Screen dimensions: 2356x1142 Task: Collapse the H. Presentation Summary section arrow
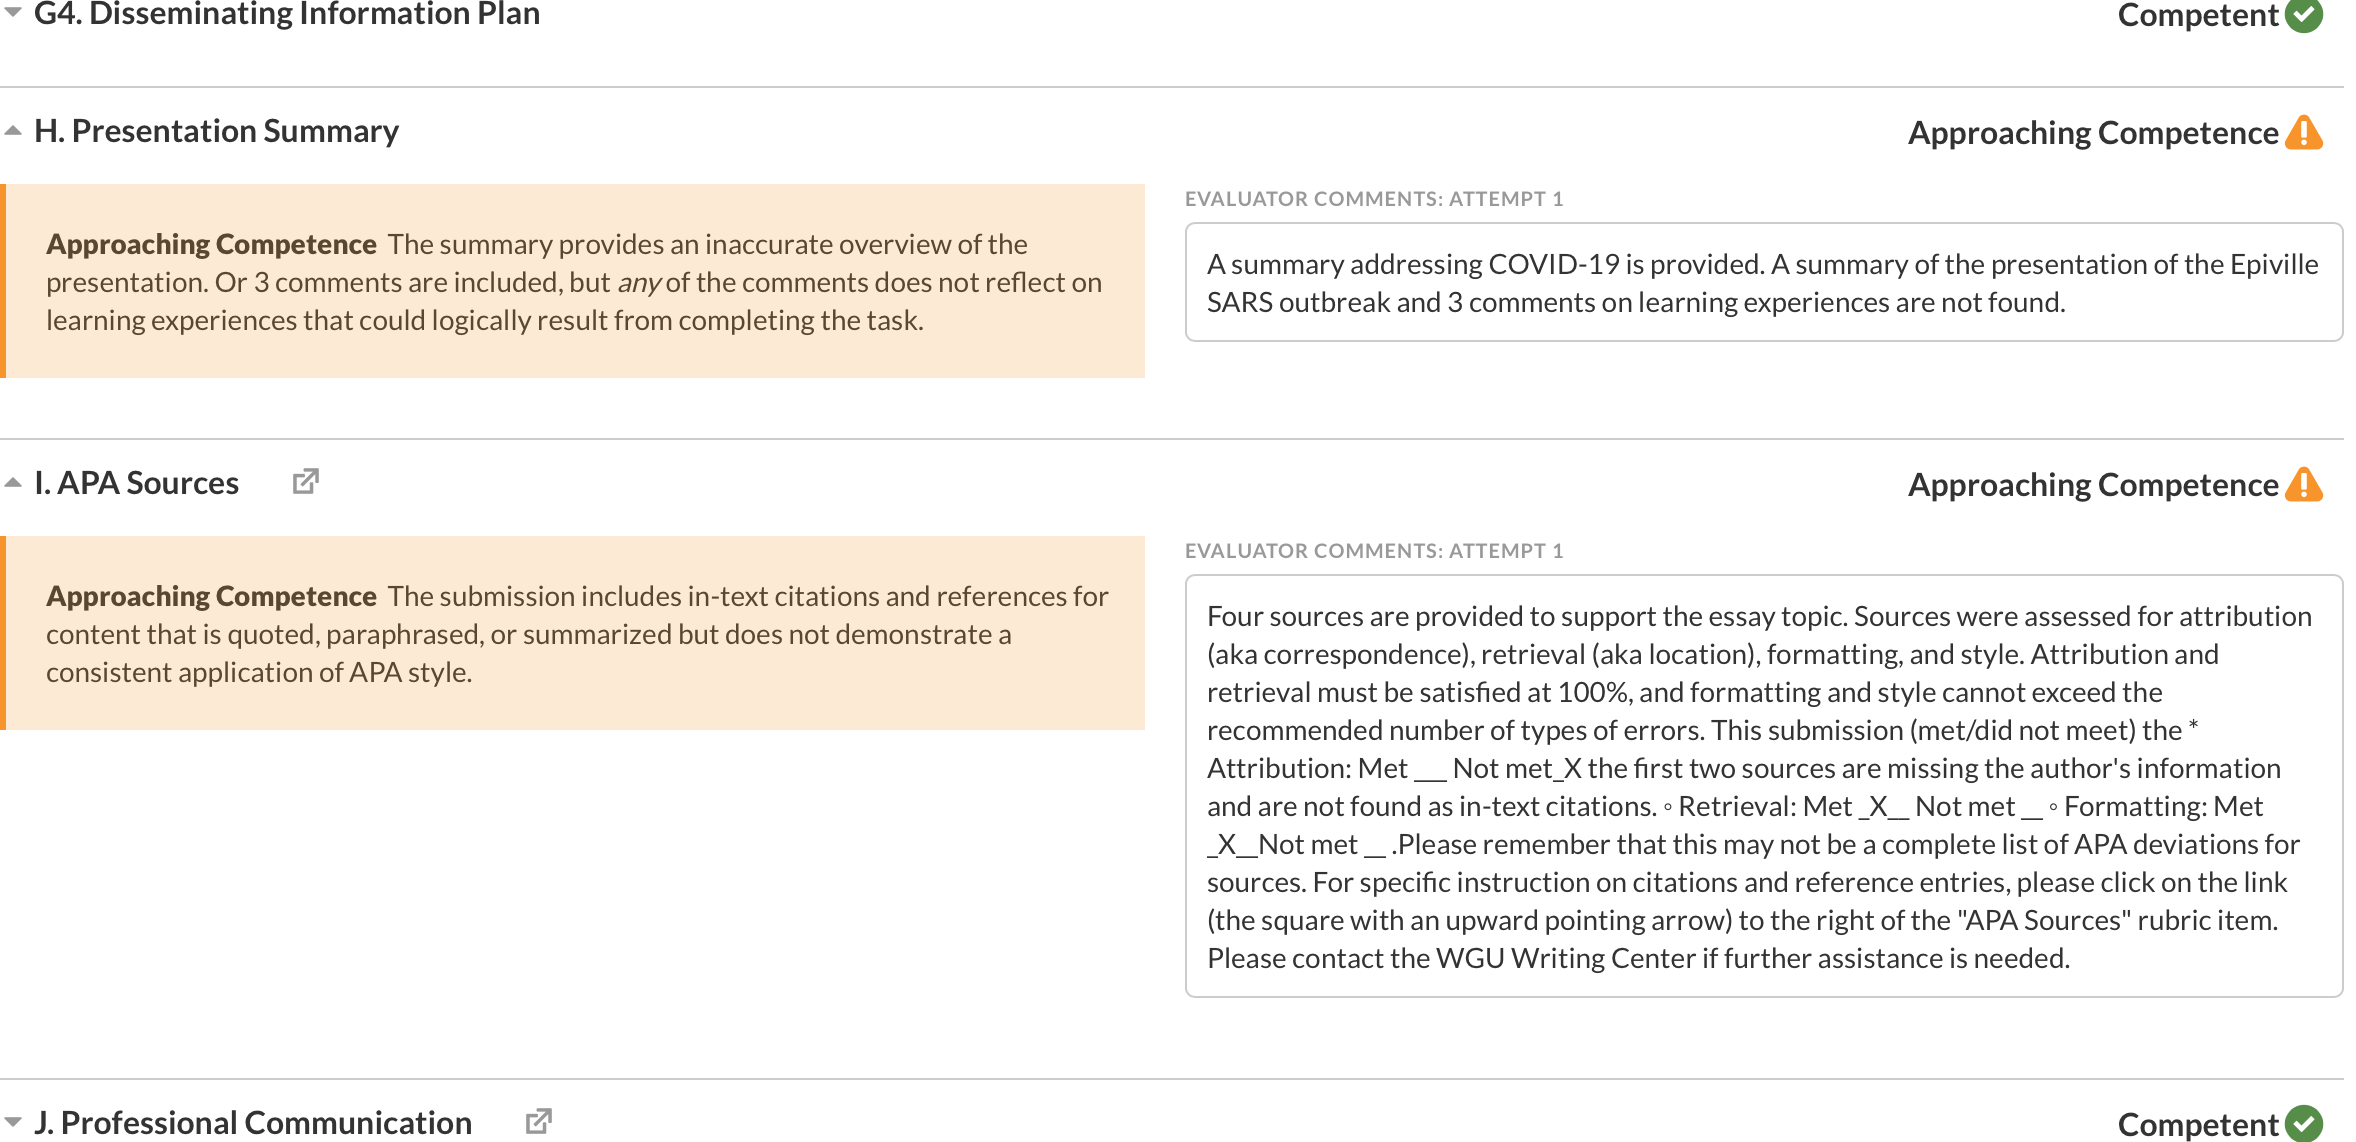click(x=13, y=131)
